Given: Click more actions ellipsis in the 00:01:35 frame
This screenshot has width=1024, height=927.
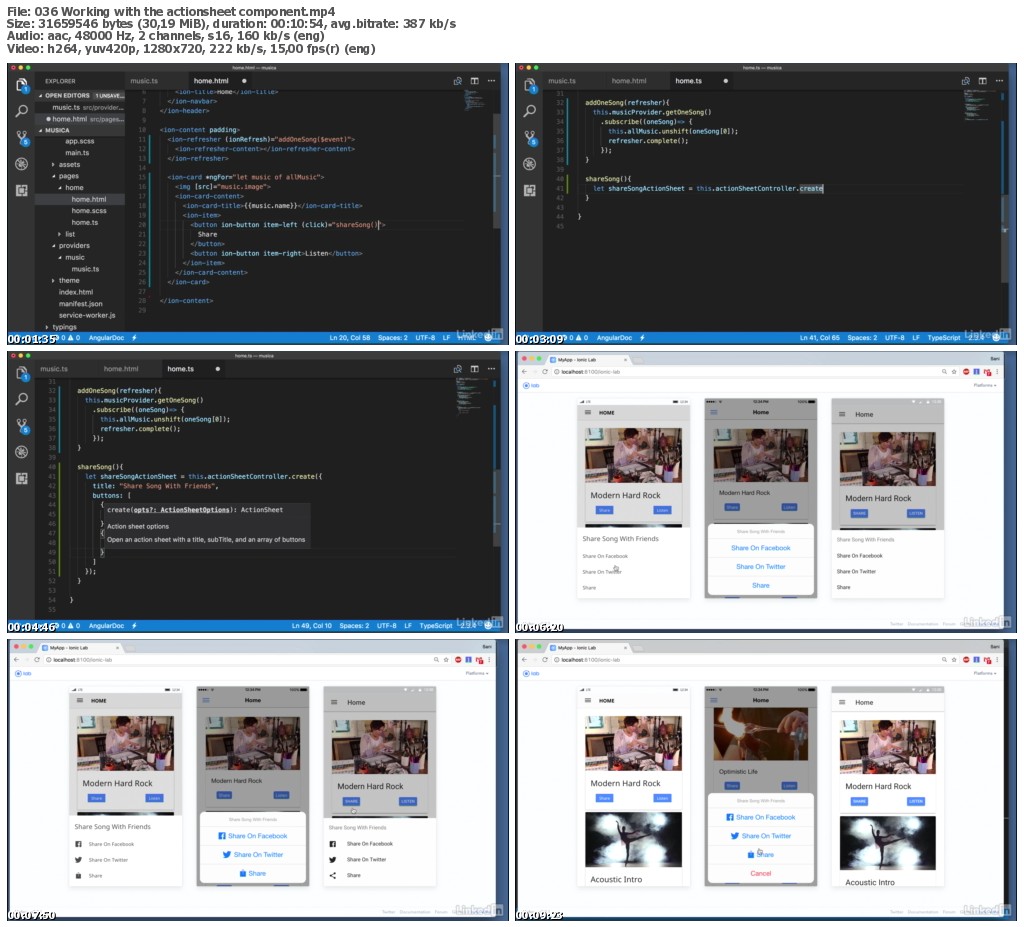Looking at the screenshot, I should 492,81.
